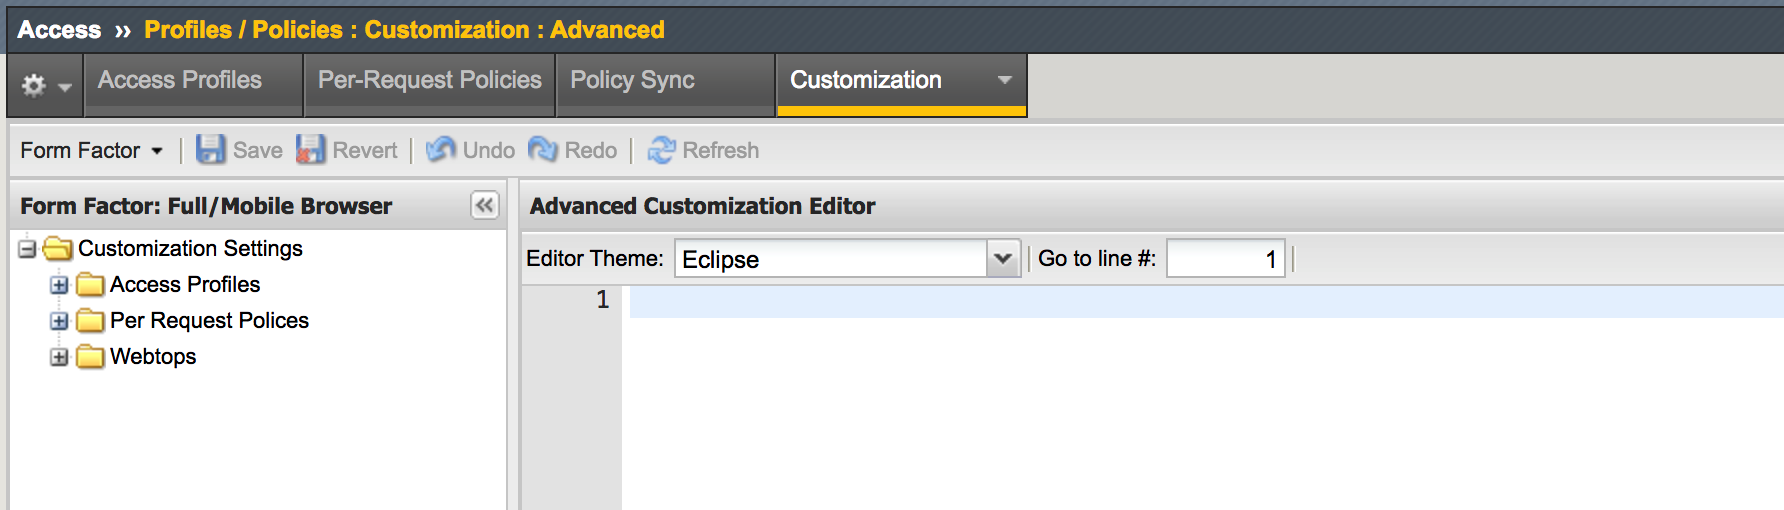Click the Save disk icon

(210, 150)
